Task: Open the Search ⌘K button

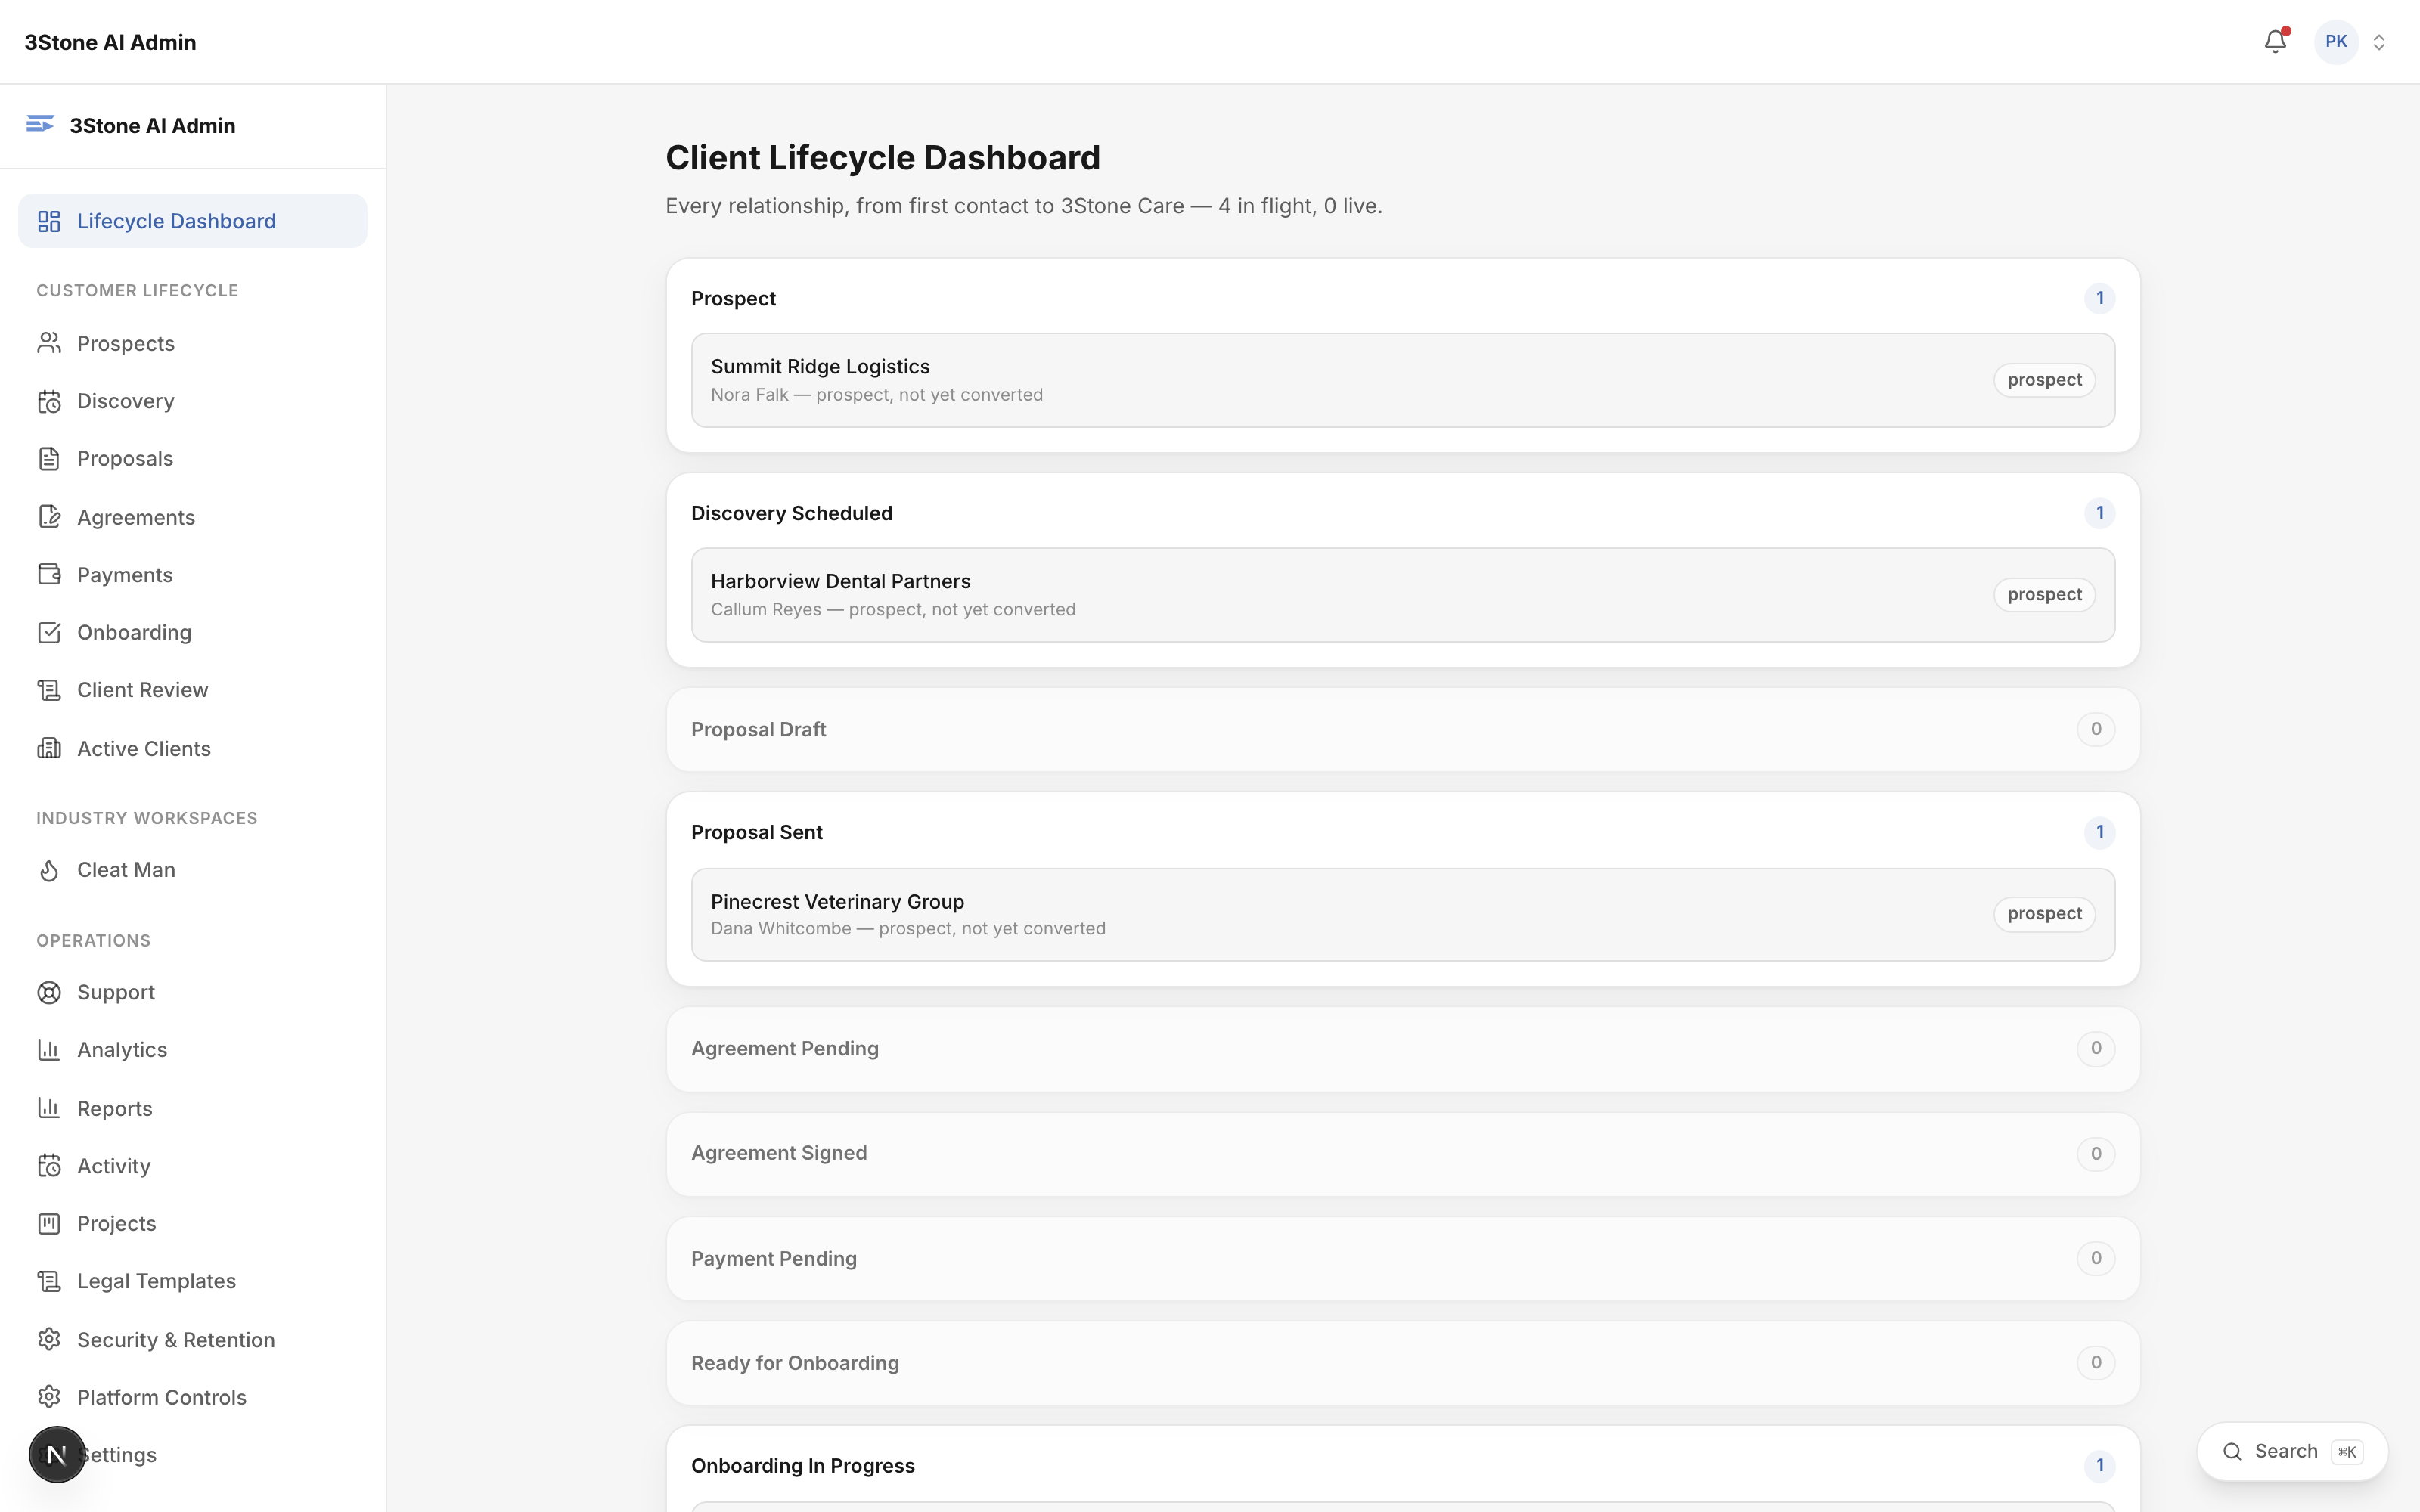Action: 2292,1451
